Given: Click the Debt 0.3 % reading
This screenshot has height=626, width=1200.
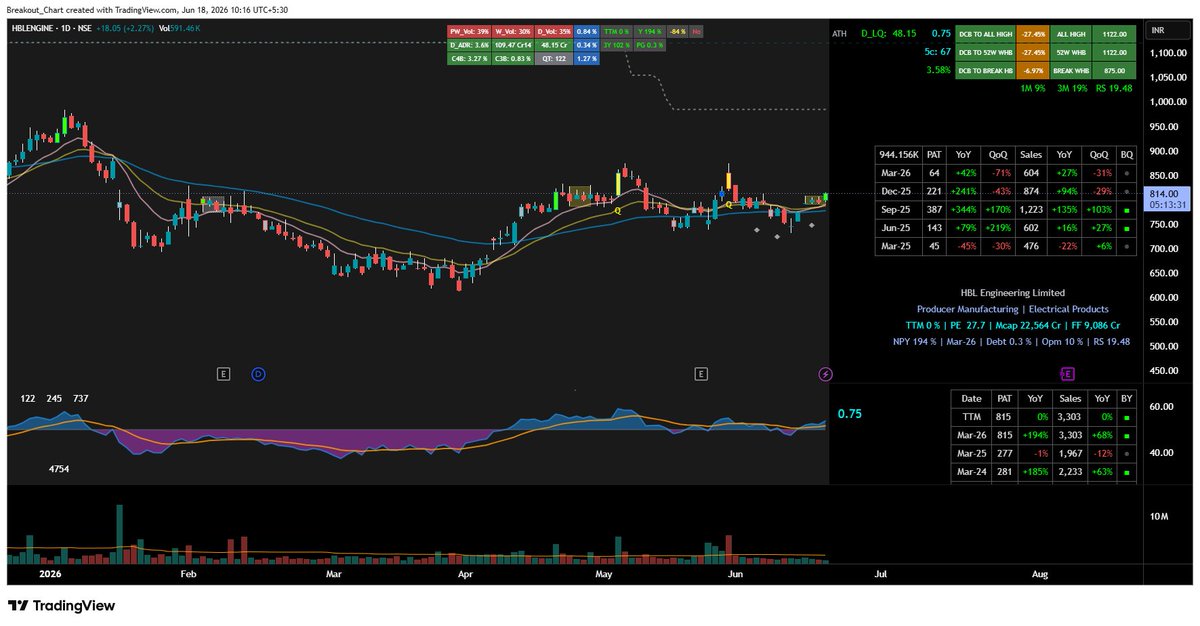Looking at the screenshot, I should (x=1009, y=342).
